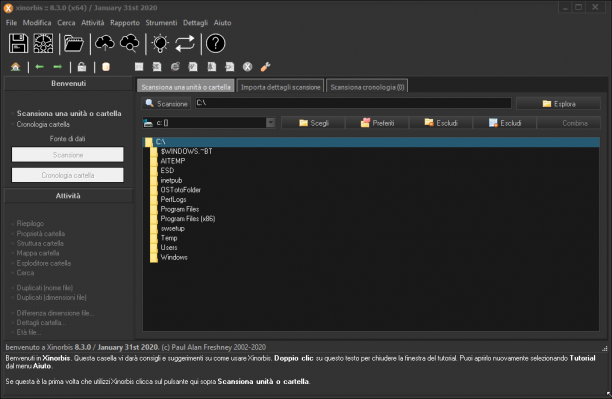
Task: Open the Strumenti menu
Action: pos(161,23)
